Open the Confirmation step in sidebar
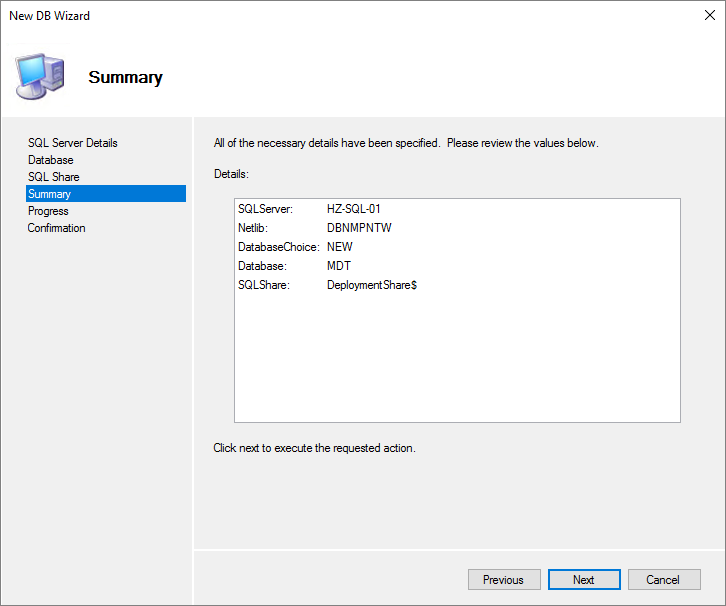726x606 pixels. tap(56, 228)
